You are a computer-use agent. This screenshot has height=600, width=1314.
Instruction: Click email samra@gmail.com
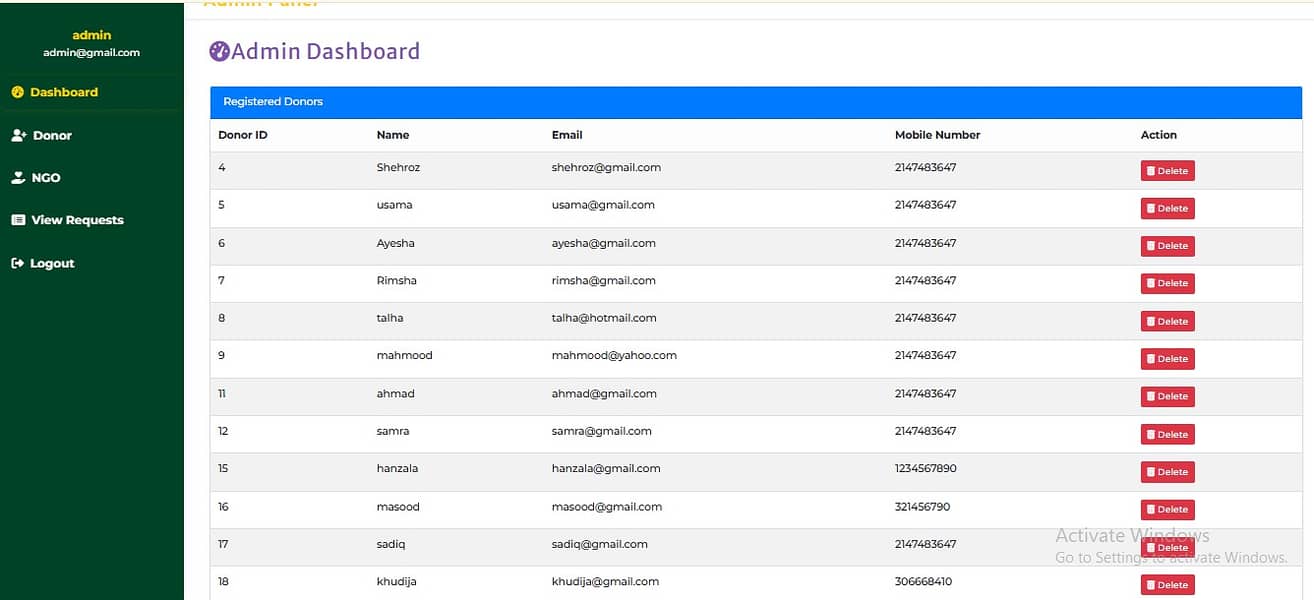tap(601, 431)
